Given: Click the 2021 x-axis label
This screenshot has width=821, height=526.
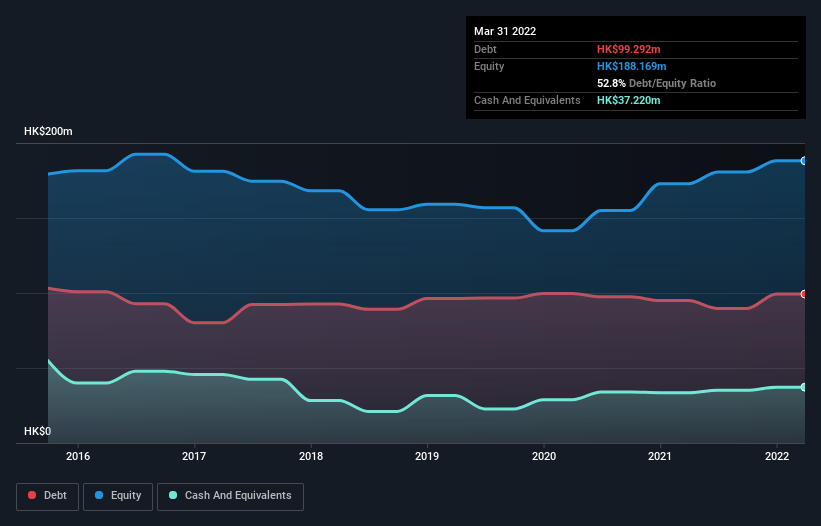Looking at the screenshot, I should (x=660, y=456).
